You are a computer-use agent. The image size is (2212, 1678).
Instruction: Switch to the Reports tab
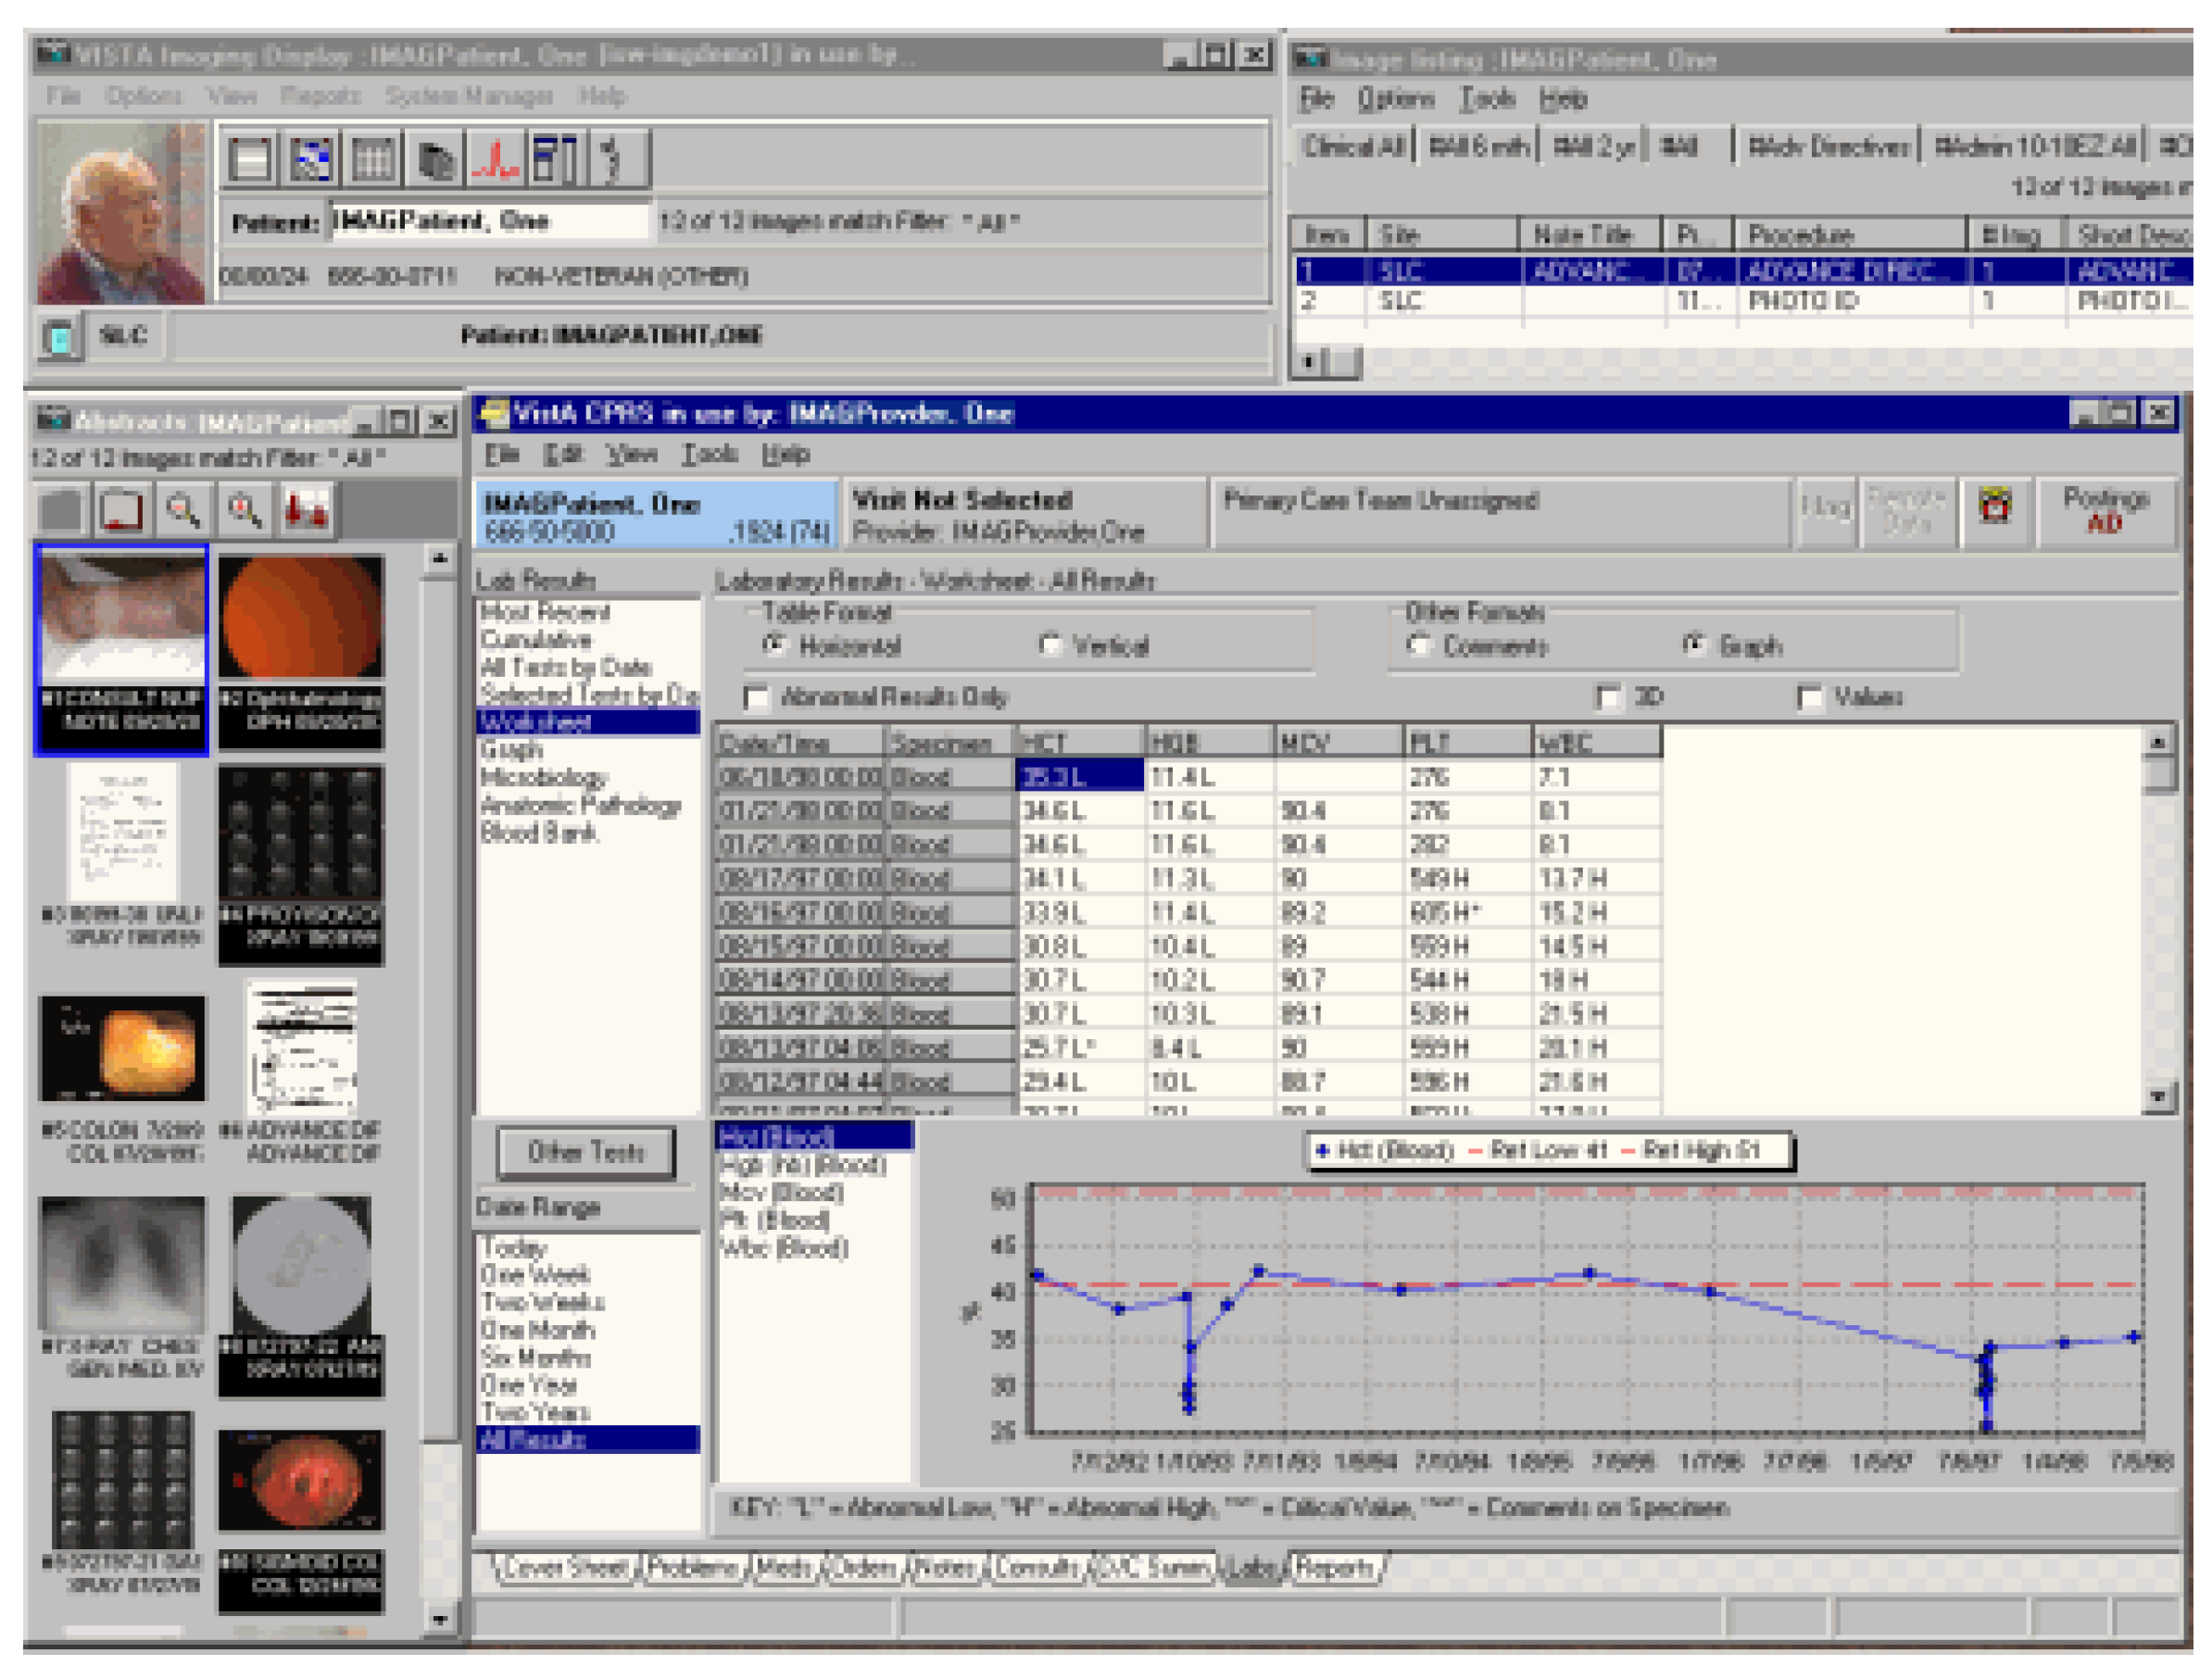[x=1336, y=1568]
